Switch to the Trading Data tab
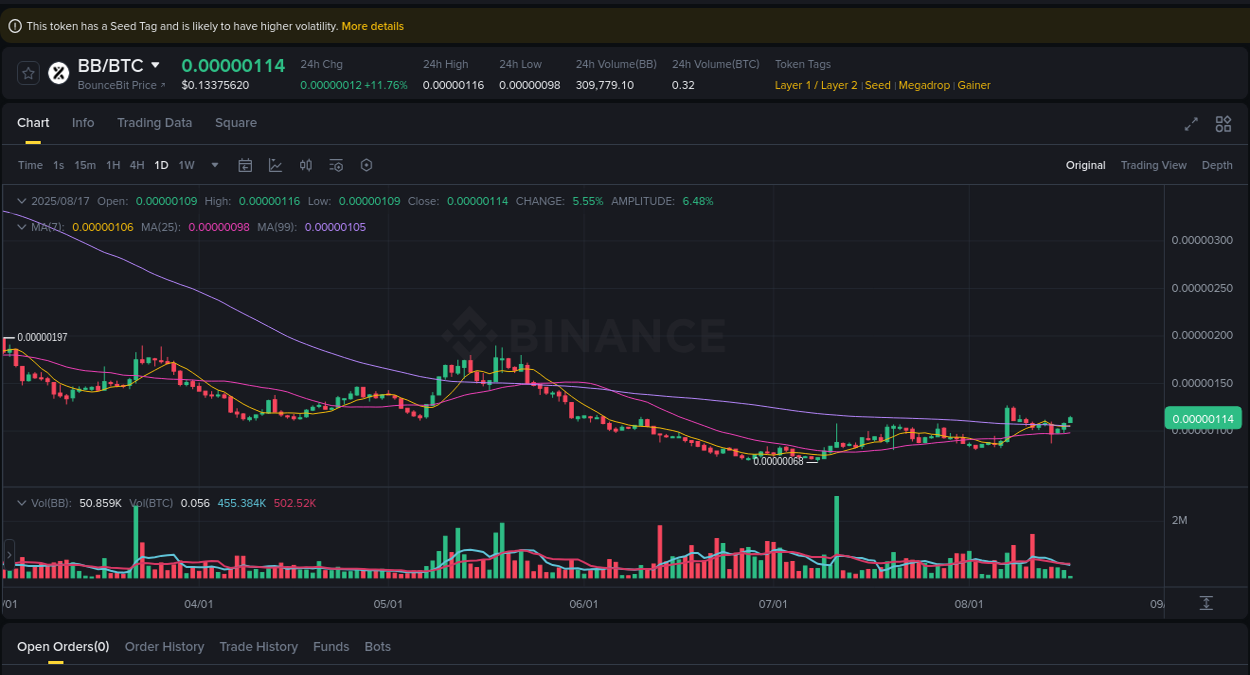Screen dimensions: 1250x675 (x=155, y=122)
